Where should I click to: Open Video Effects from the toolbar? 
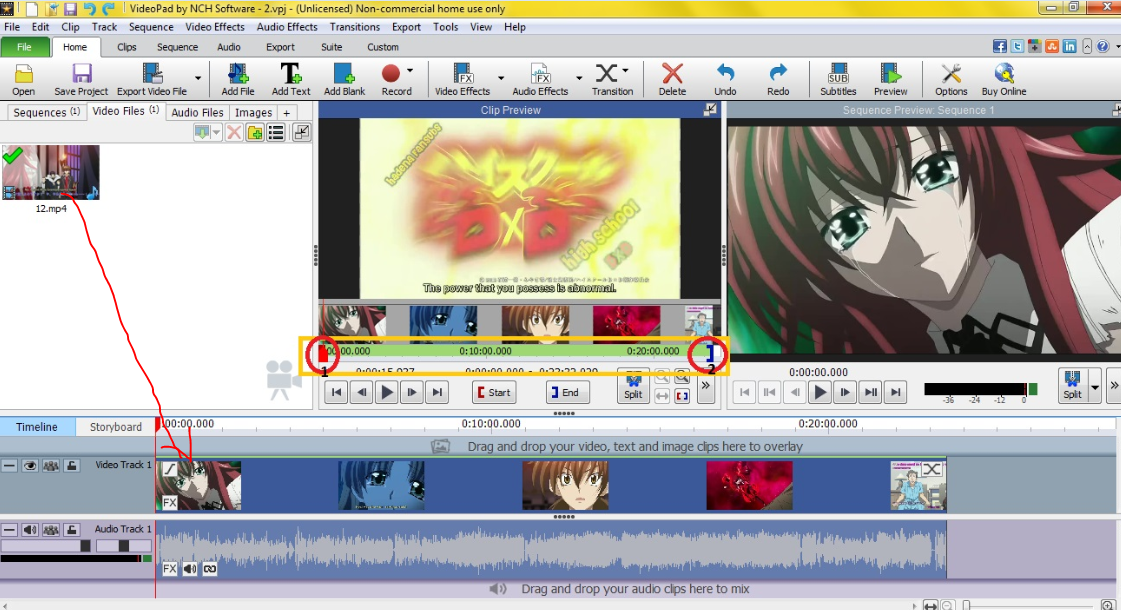462,80
